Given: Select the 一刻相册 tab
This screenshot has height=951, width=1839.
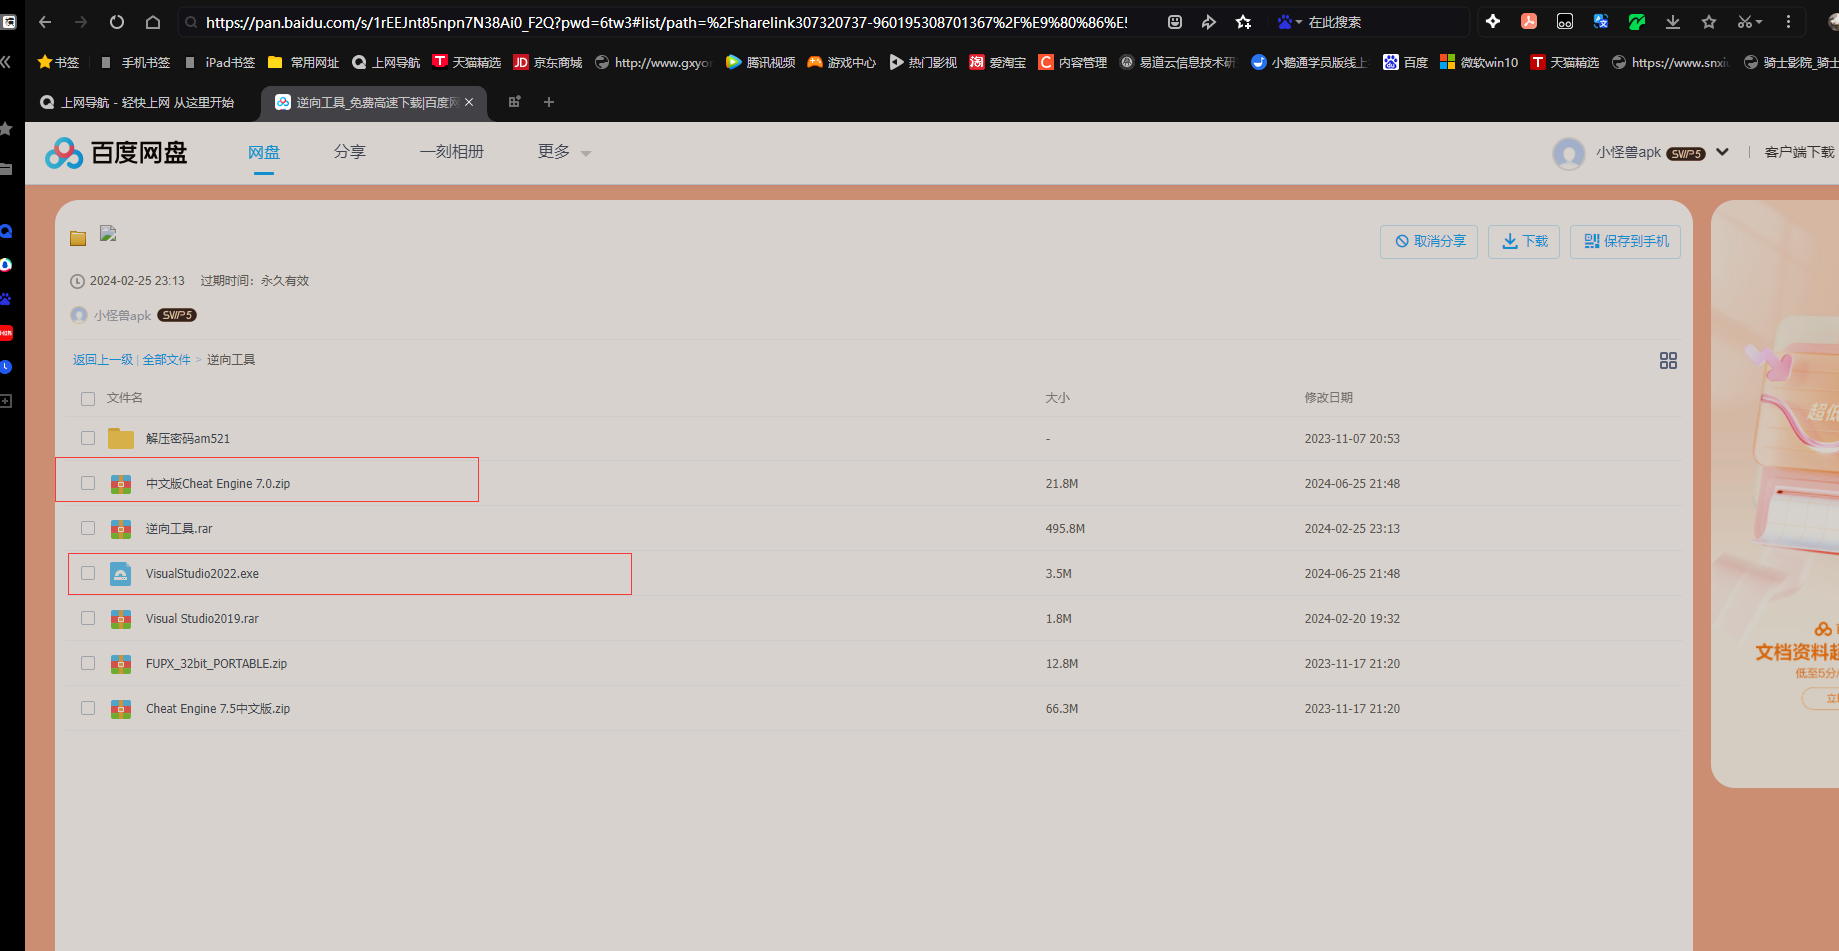Looking at the screenshot, I should pos(452,152).
